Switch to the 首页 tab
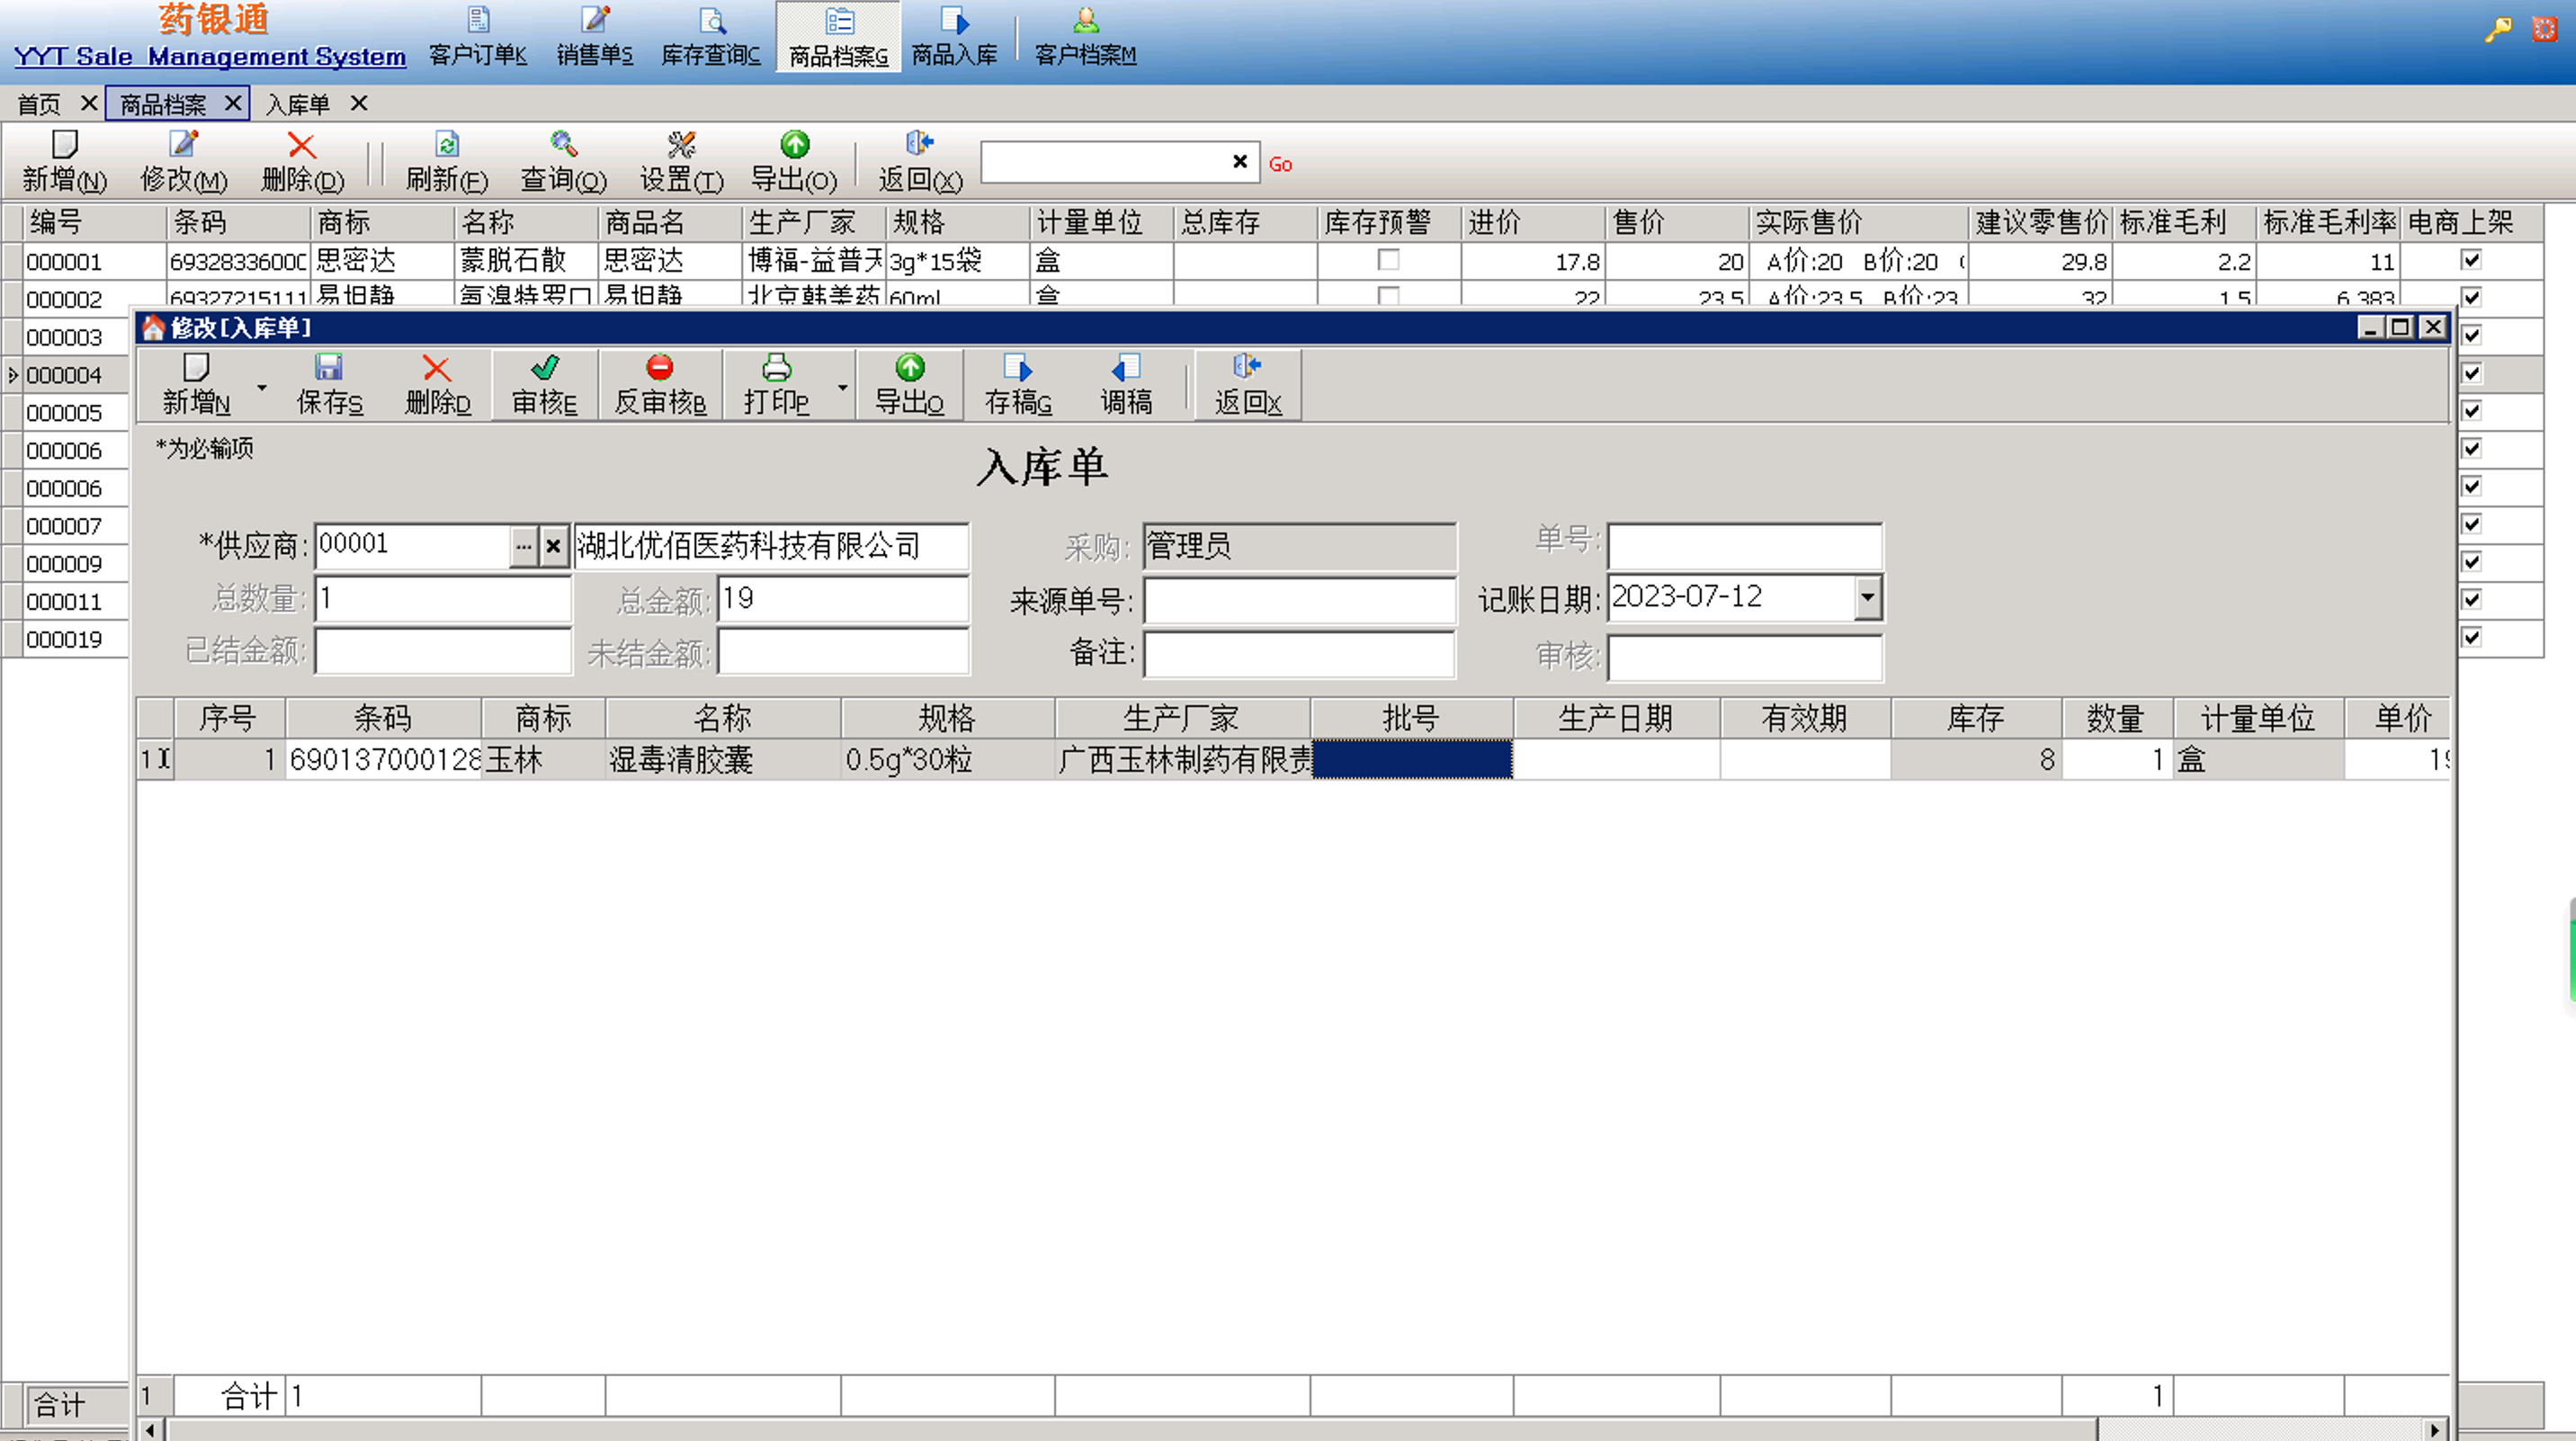Viewport: 2576px width, 1441px height. coord(39,104)
